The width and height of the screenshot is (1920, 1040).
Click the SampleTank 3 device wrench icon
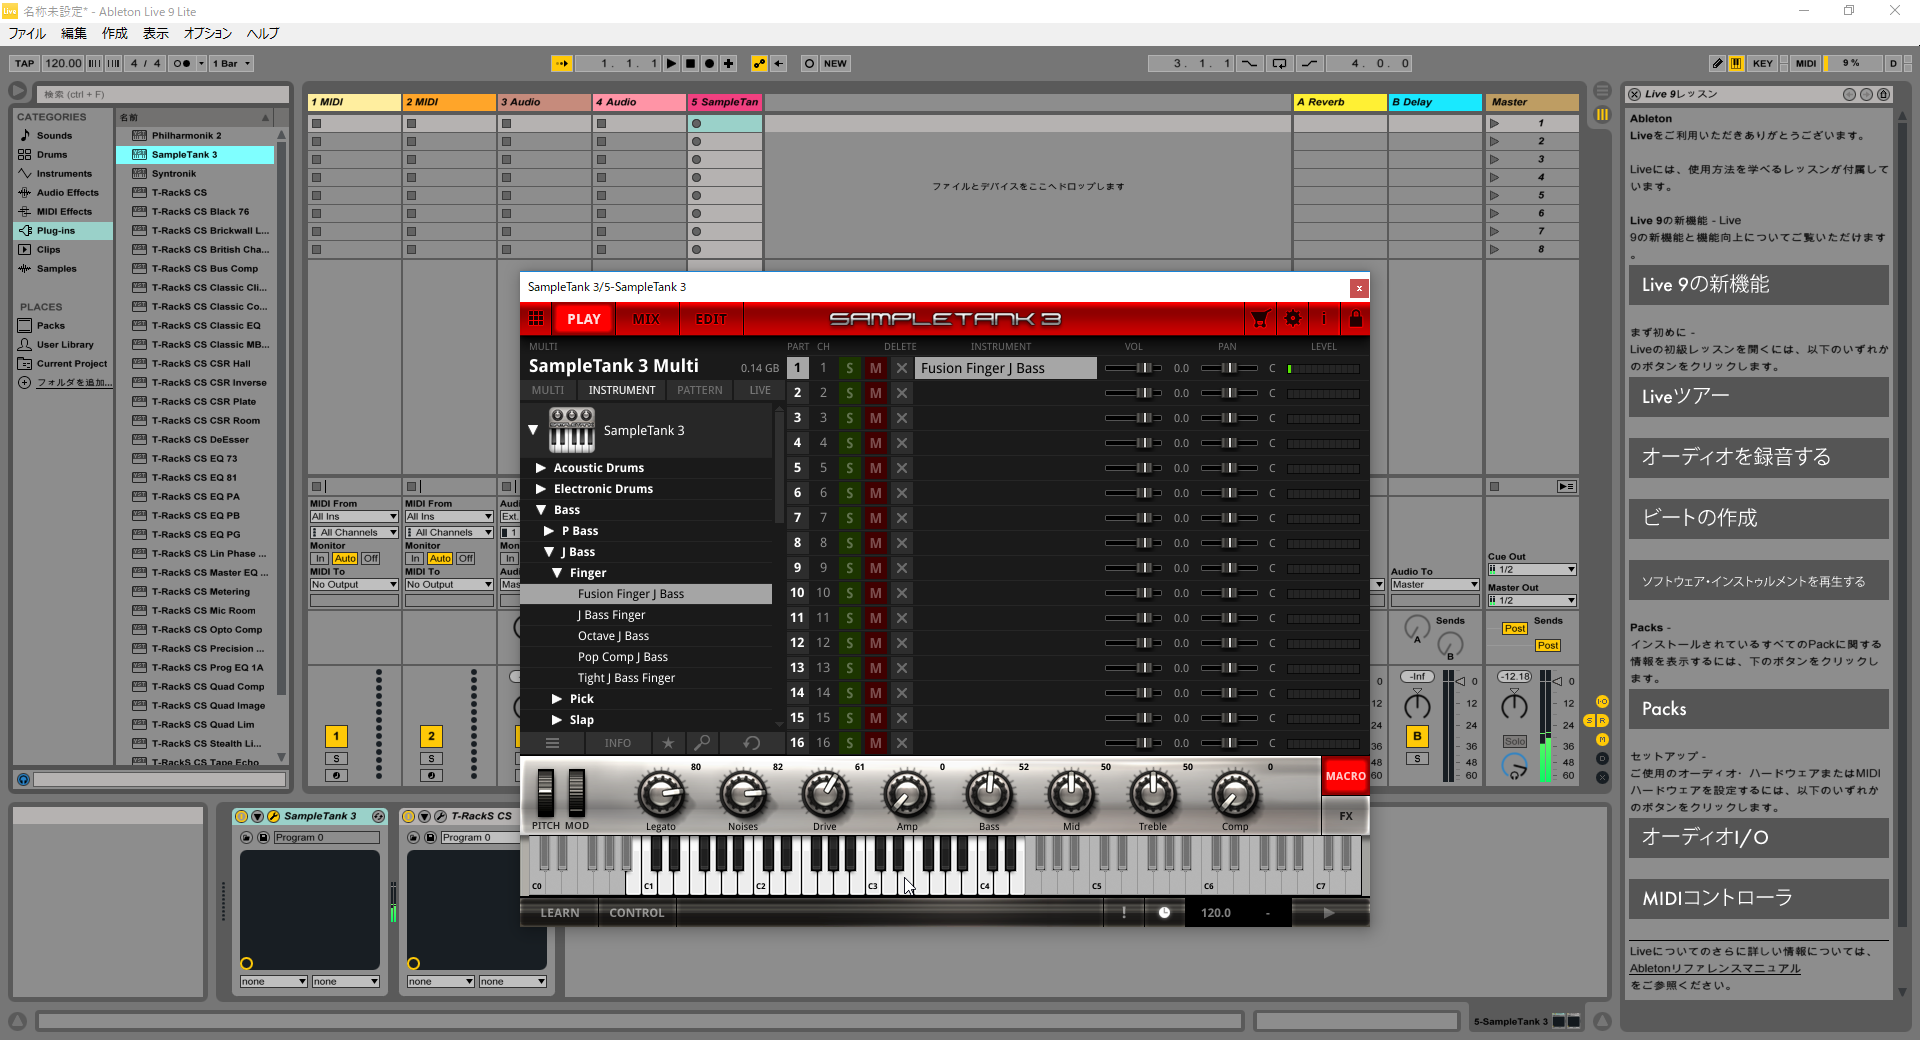[274, 816]
